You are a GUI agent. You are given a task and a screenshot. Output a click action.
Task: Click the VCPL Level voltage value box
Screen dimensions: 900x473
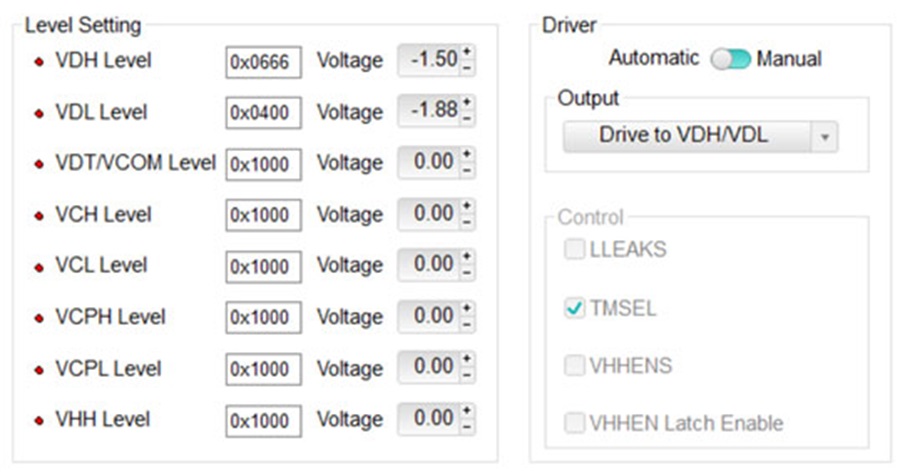coord(429,367)
